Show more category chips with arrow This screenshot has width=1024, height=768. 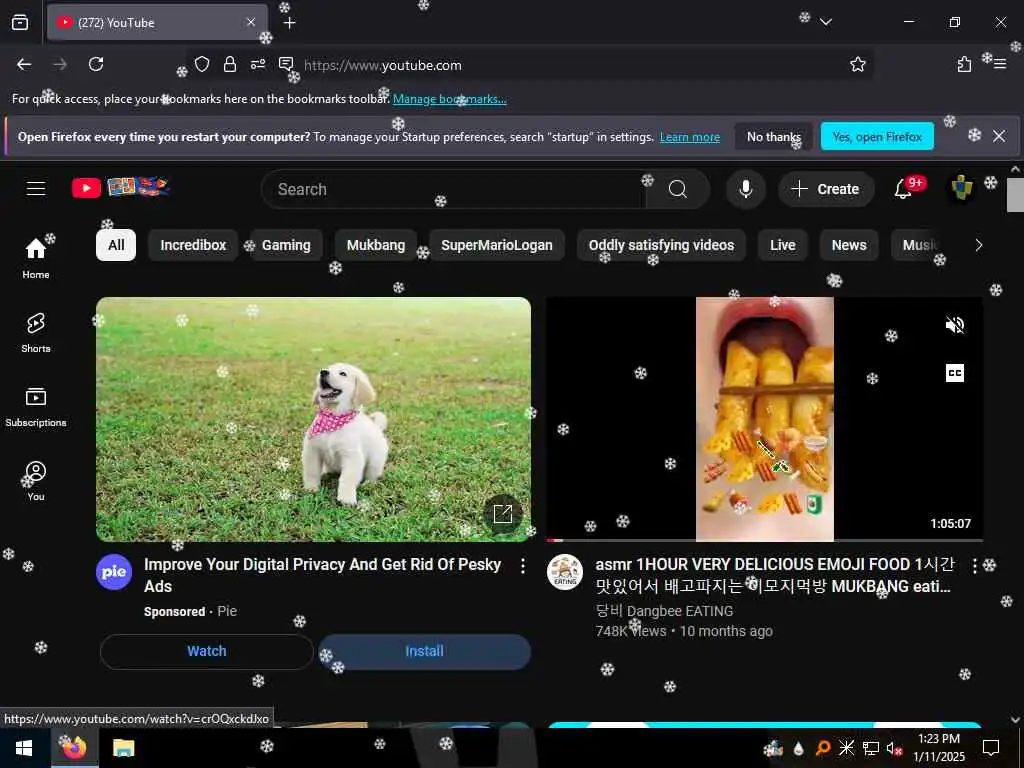(x=978, y=245)
